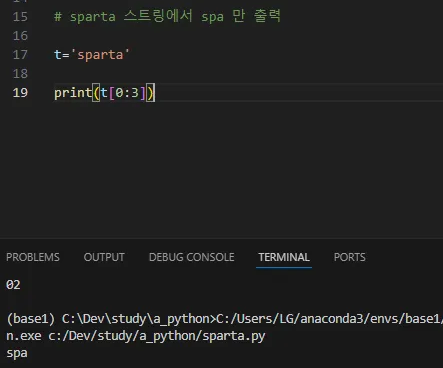Click line number 16 in gutter

click(20, 36)
